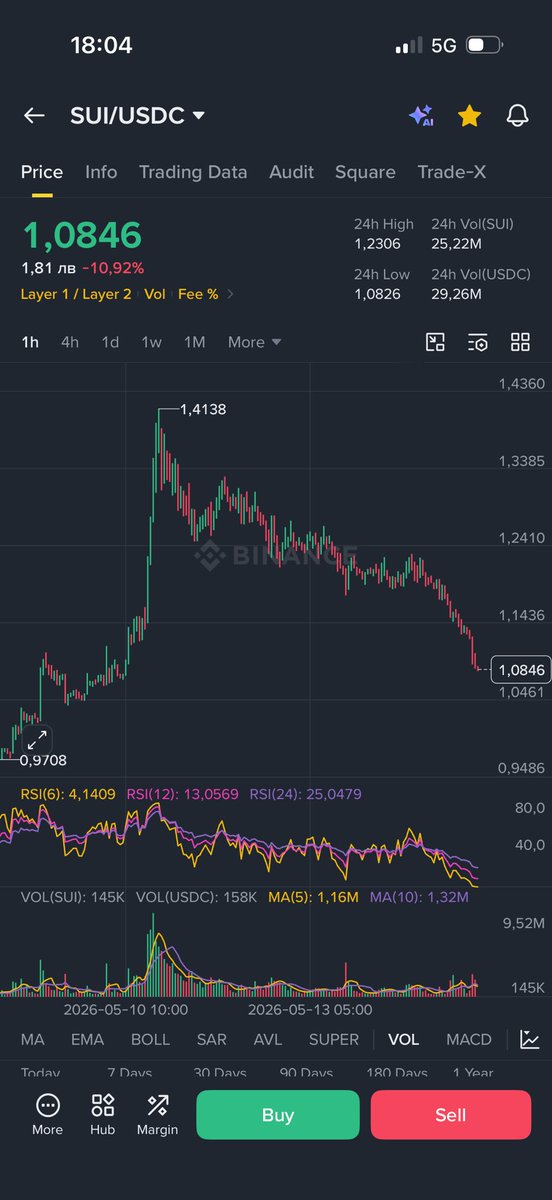Tap the 2026-05-10 10:00 time axis label
The height and width of the screenshot is (1200, 552).
click(125, 1010)
